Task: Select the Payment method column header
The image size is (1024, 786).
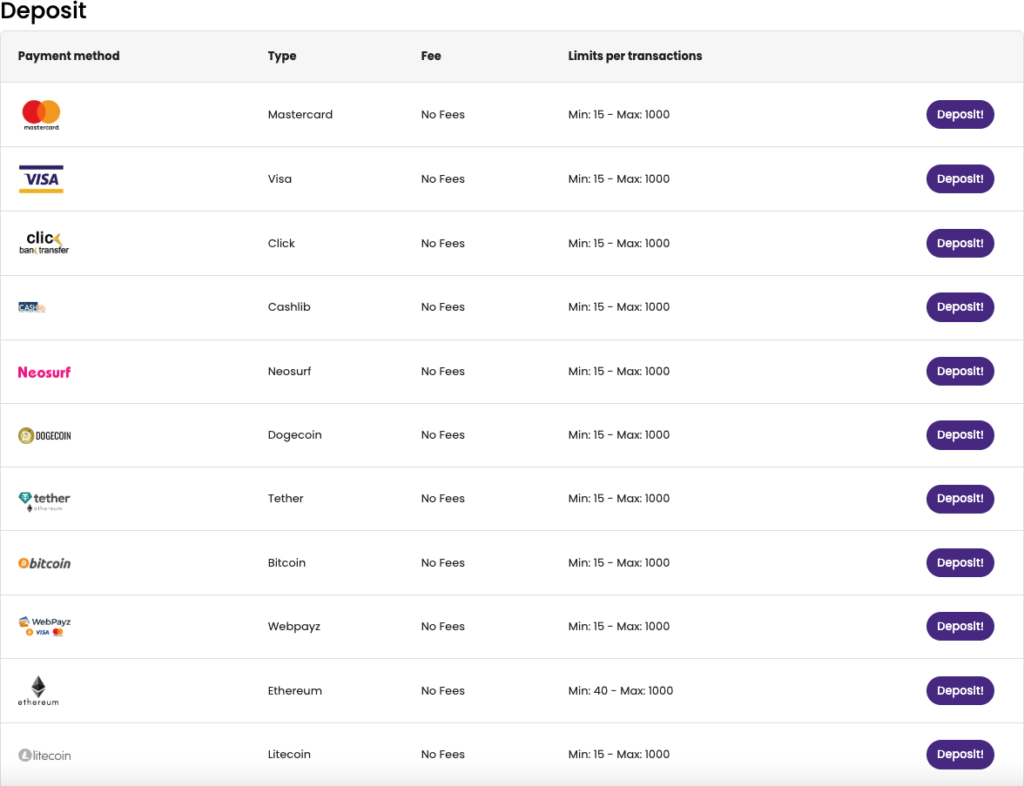Action: [x=68, y=56]
